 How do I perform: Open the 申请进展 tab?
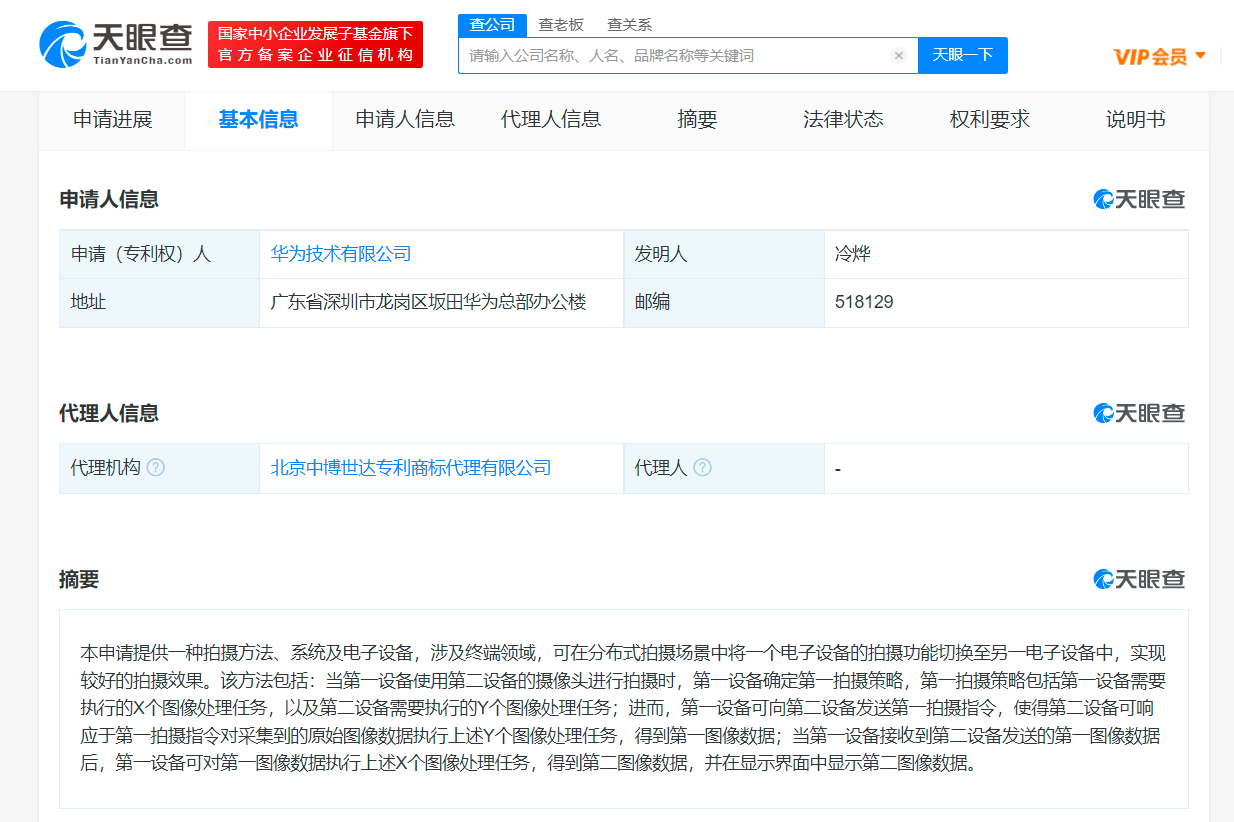coord(112,119)
